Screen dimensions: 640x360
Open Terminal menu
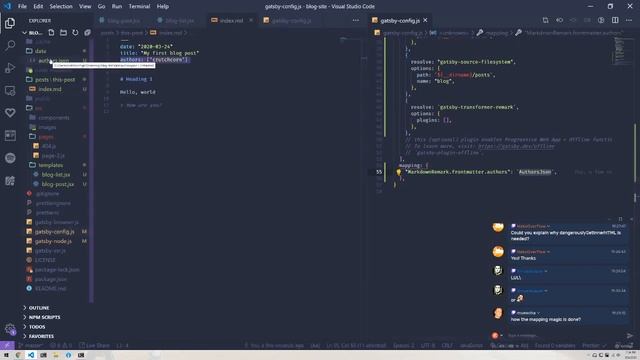coord(139,6)
